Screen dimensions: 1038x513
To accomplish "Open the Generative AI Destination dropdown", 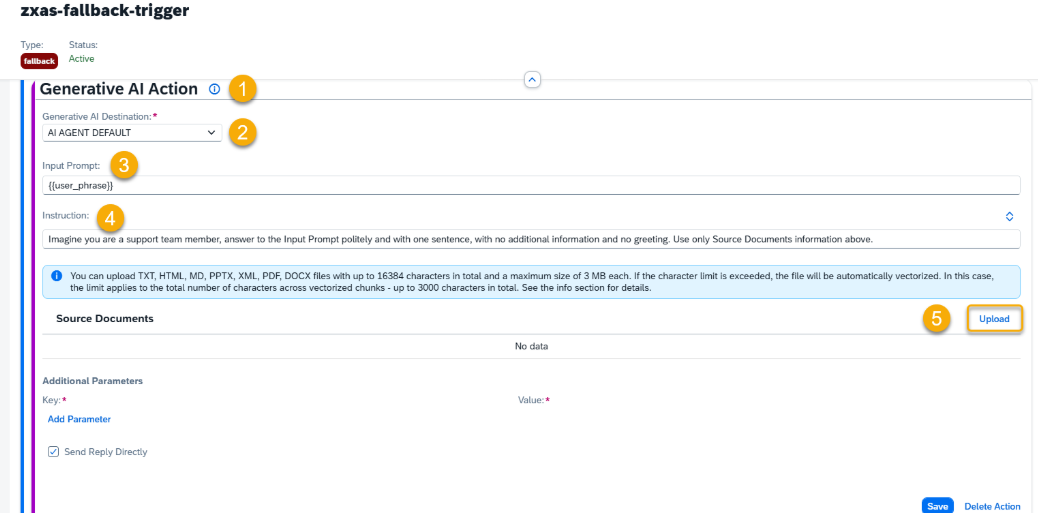I will (132, 133).
